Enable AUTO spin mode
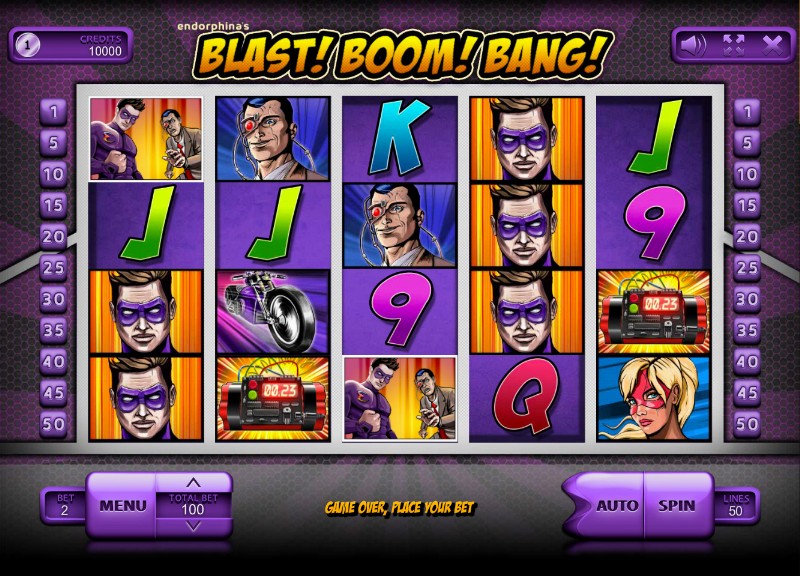Screen dimensions: 800x576 616,505
